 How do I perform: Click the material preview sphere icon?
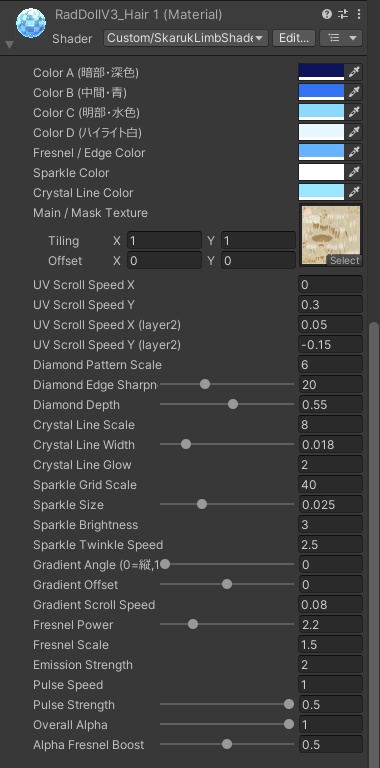click(31, 23)
